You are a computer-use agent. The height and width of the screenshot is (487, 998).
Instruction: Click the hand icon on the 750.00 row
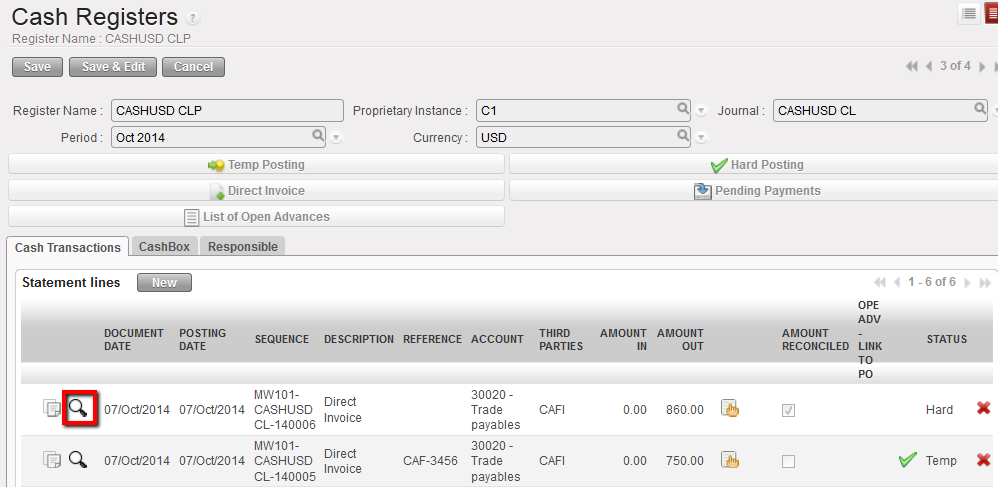pos(730,460)
